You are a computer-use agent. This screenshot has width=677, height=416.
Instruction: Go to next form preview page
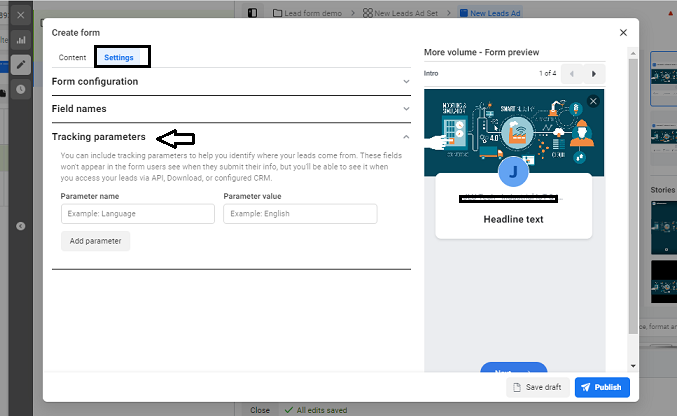pos(594,73)
